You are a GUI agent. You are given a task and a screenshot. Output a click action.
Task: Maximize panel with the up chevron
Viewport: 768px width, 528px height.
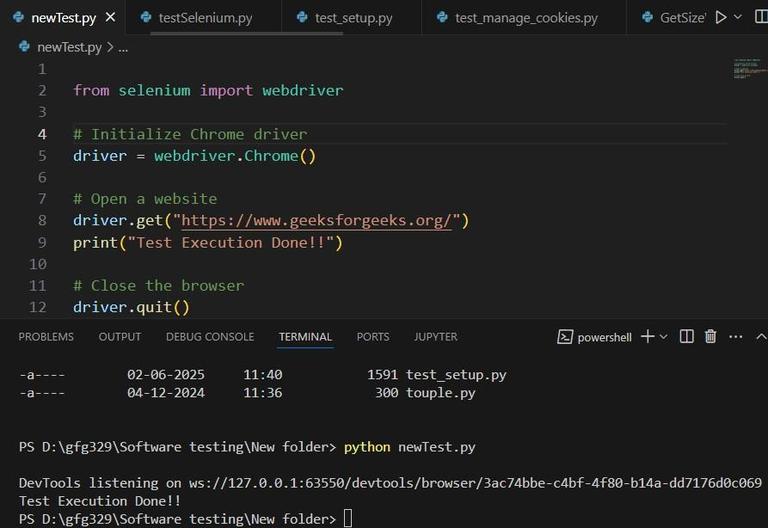(x=761, y=336)
